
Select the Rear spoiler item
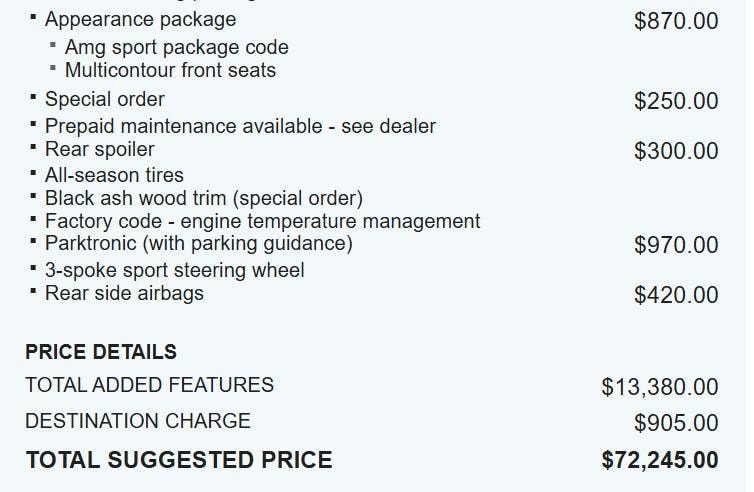[100, 150]
